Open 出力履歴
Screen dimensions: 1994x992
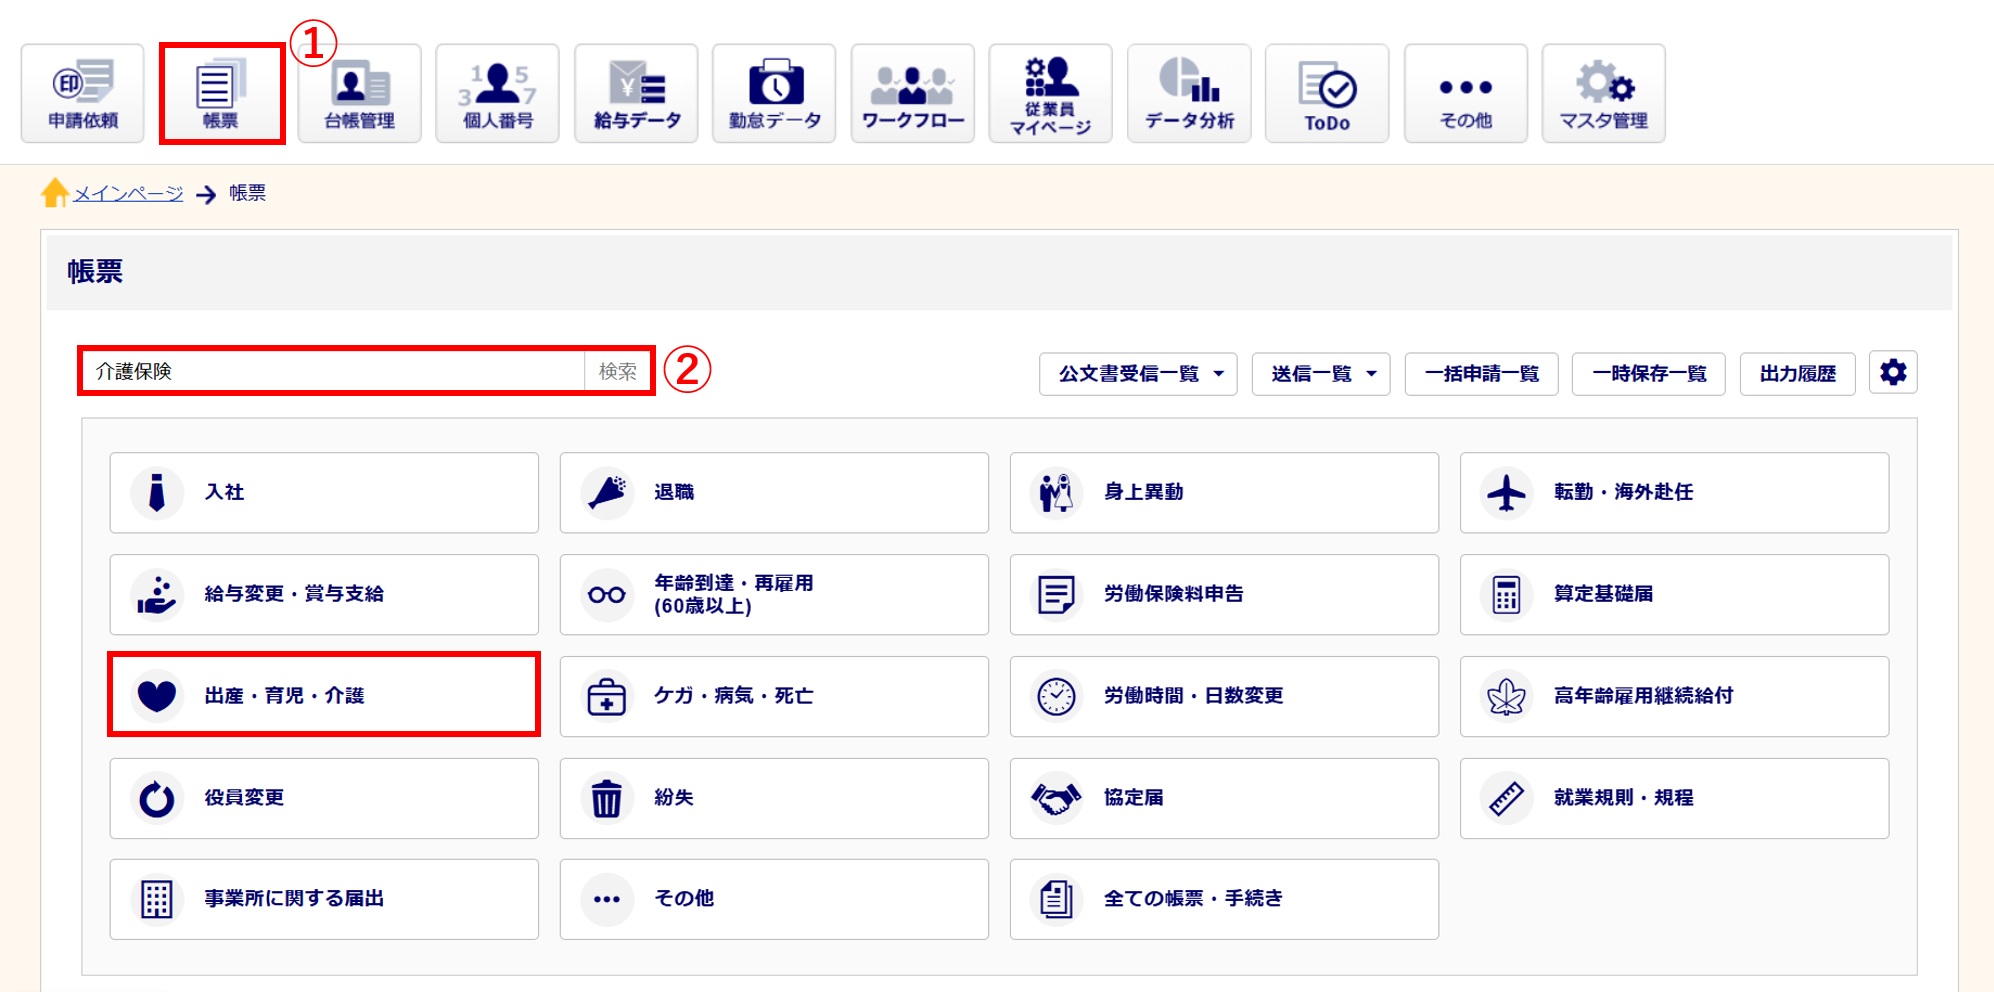pyautogui.click(x=1798, y=374)
